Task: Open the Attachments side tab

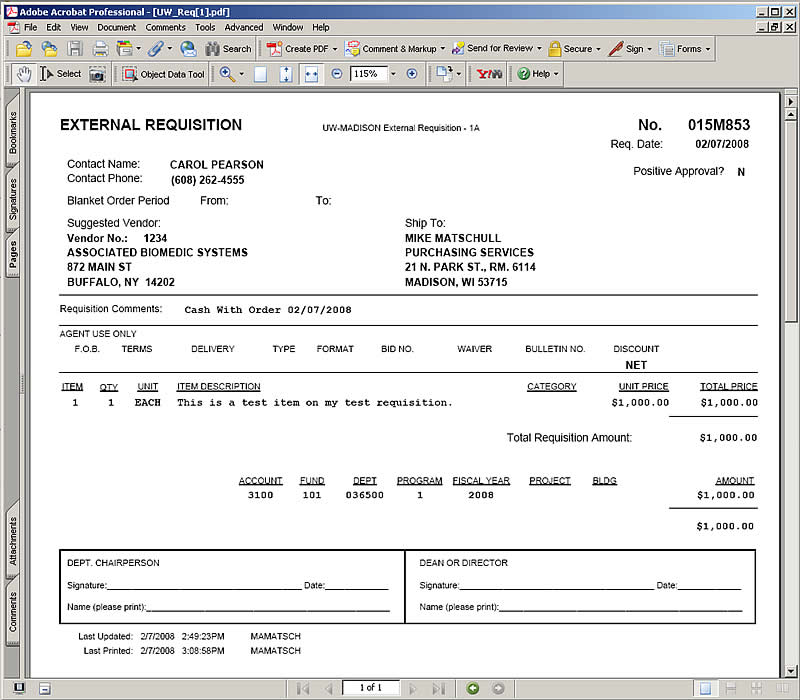Action: (13, 541)
